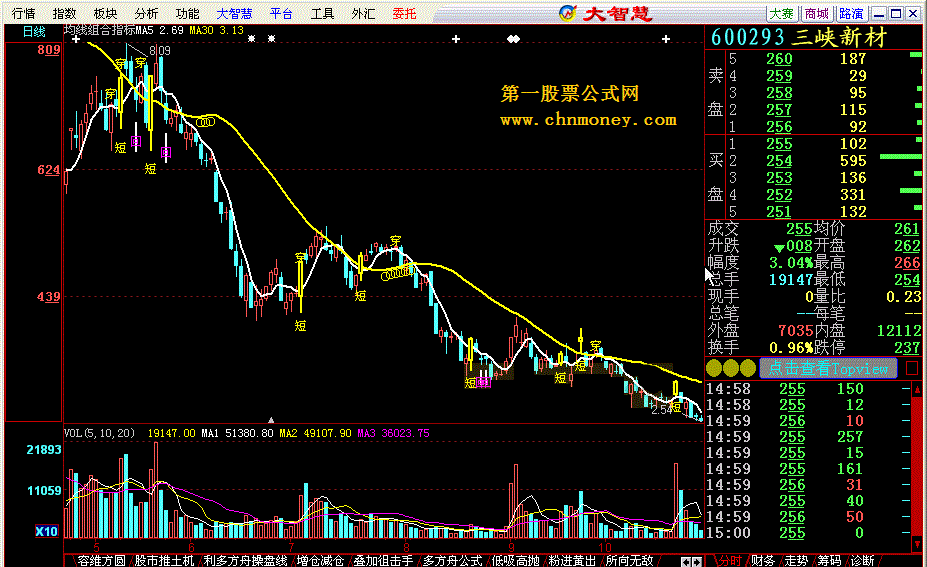
Task: Open the 板块 menu
Action: point(105,13)
